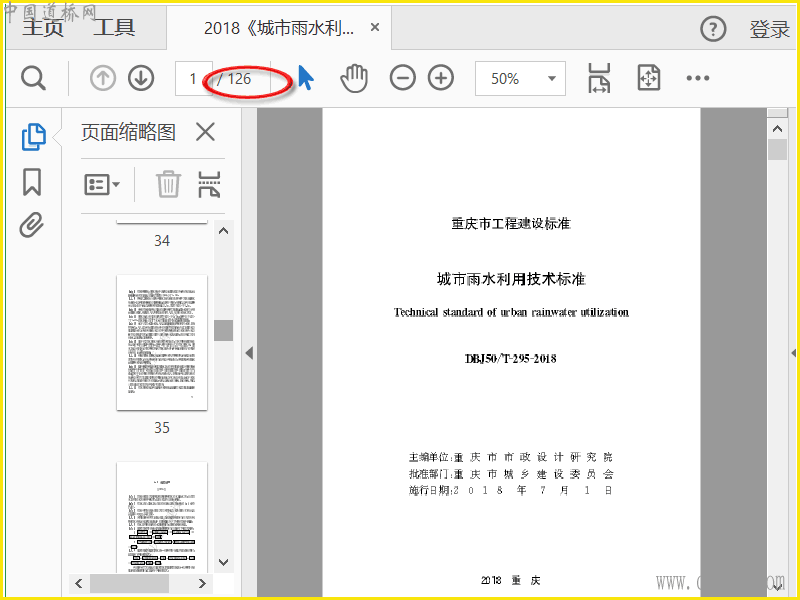Screen dimensions: 800x600
Task: Click the 登录 sign-in link
Action: (769, 30)
